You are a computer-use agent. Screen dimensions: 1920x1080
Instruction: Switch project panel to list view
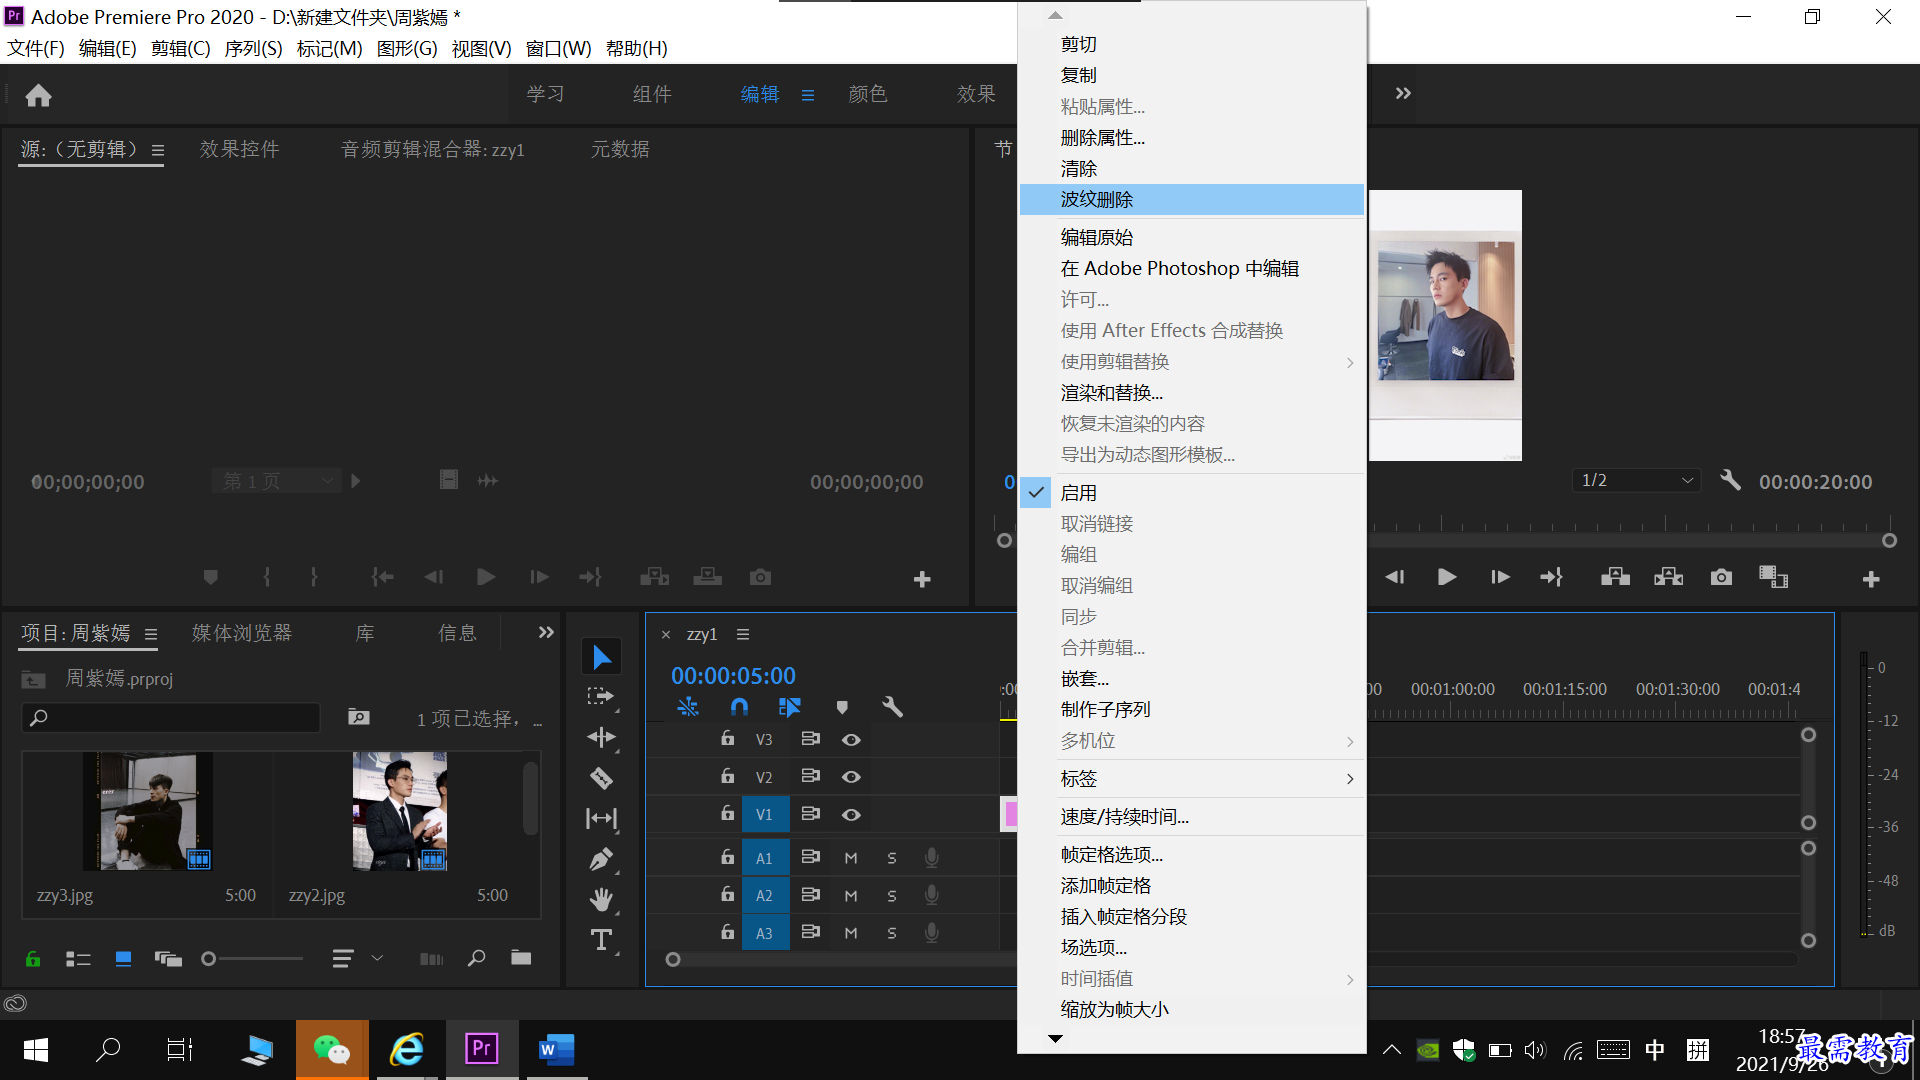[78, 959]
